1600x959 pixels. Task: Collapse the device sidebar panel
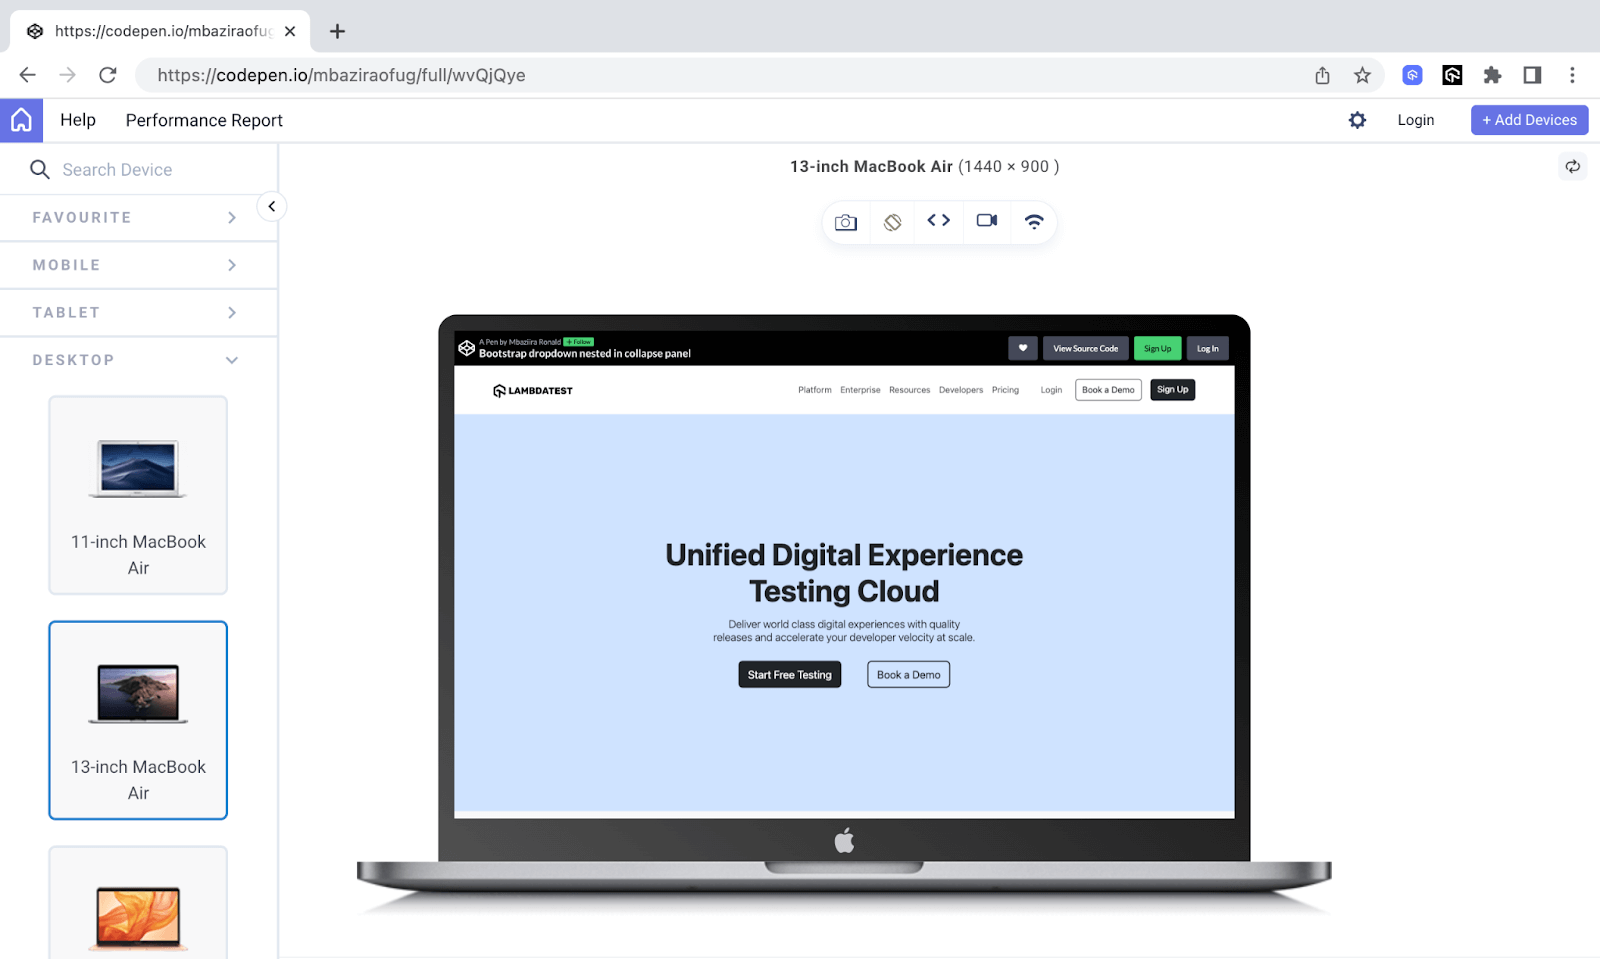tap(271, 206)
